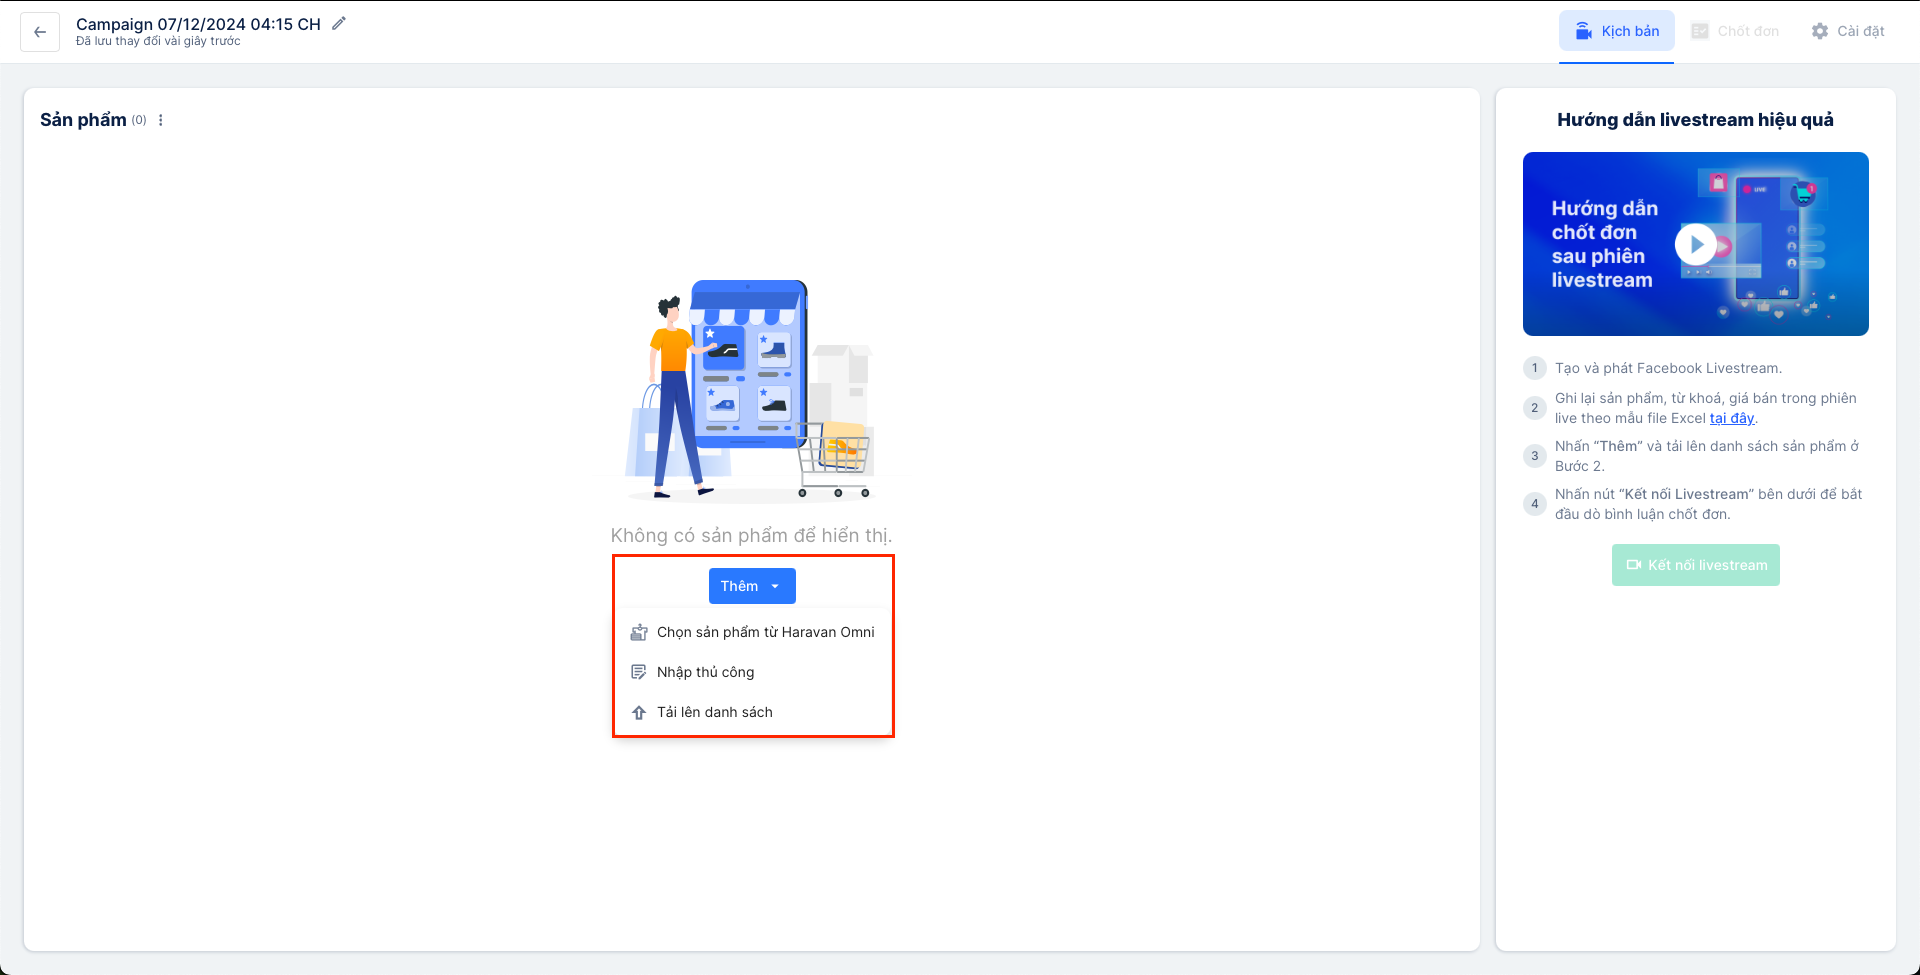Expand the Thêm dropdown button
Viewport: 1920px width, 975px height.
point(752,586)
